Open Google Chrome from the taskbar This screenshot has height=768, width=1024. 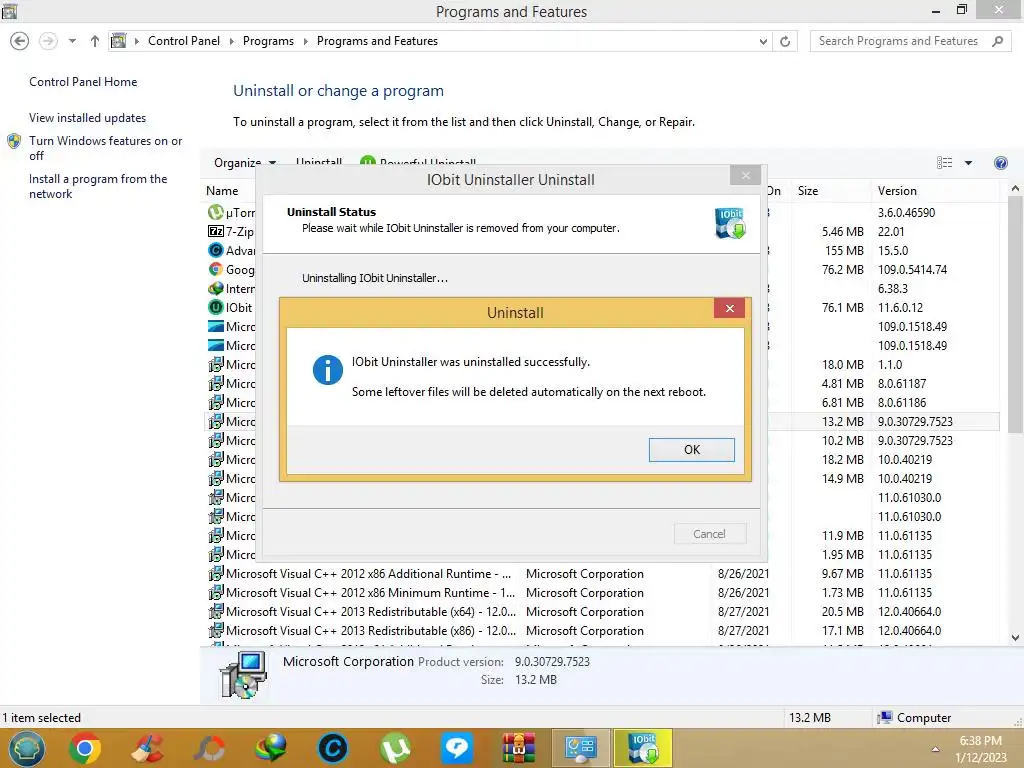(x=84, y=748)
